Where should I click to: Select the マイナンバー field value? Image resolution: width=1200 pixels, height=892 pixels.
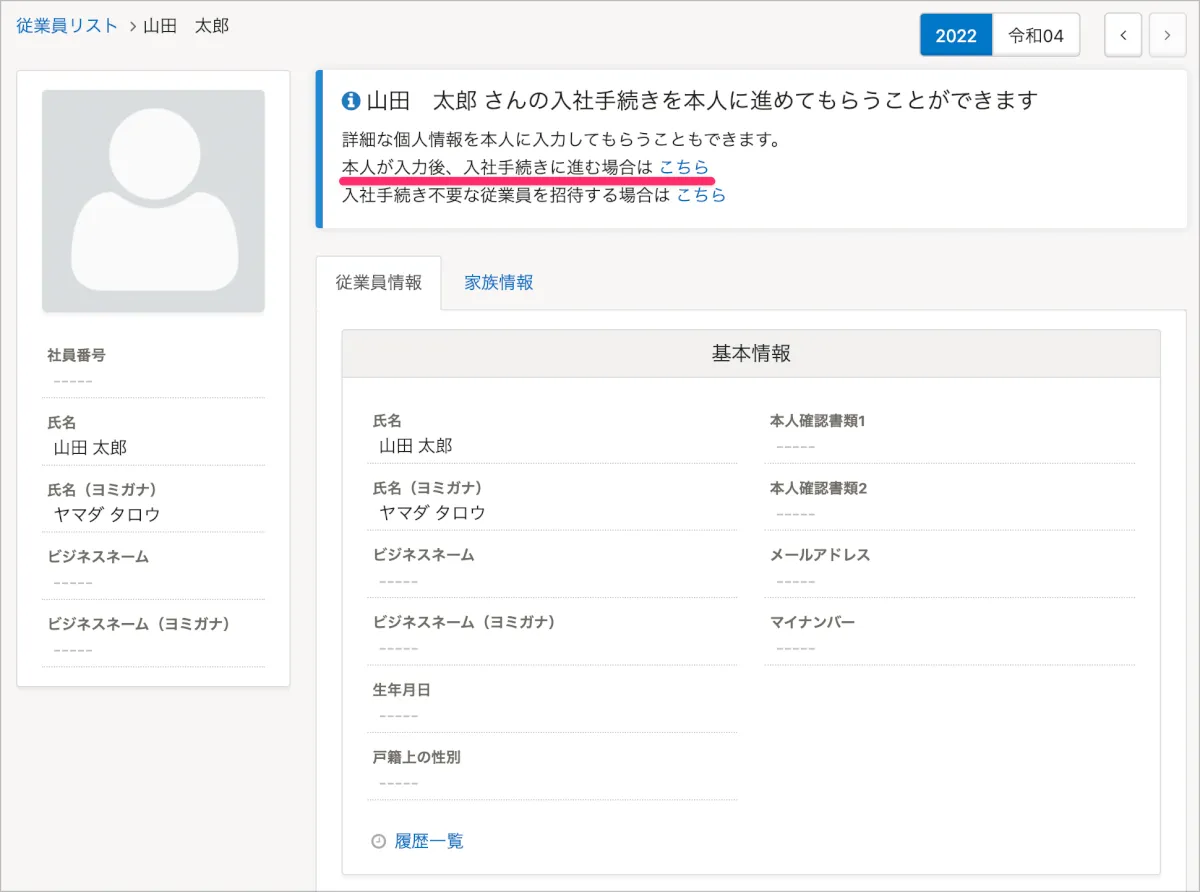[x=795, y=648]
